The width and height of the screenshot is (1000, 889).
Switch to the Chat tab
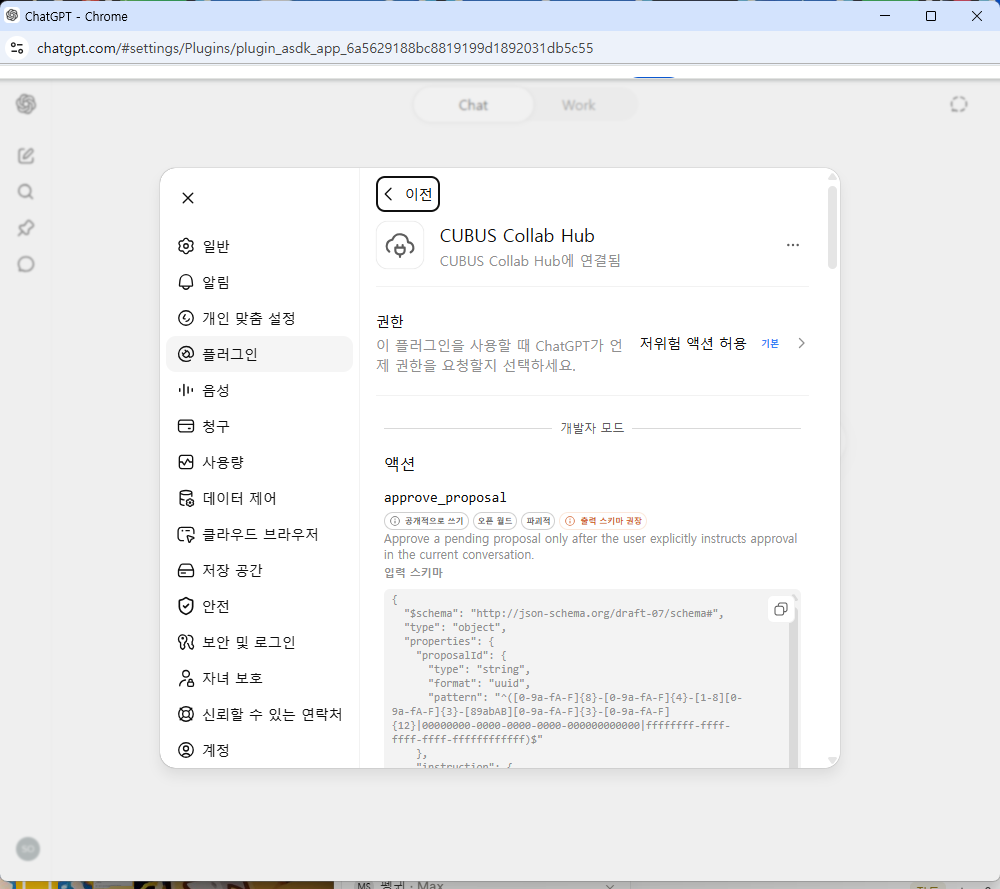pyautogui.click(x=473, y=105)
